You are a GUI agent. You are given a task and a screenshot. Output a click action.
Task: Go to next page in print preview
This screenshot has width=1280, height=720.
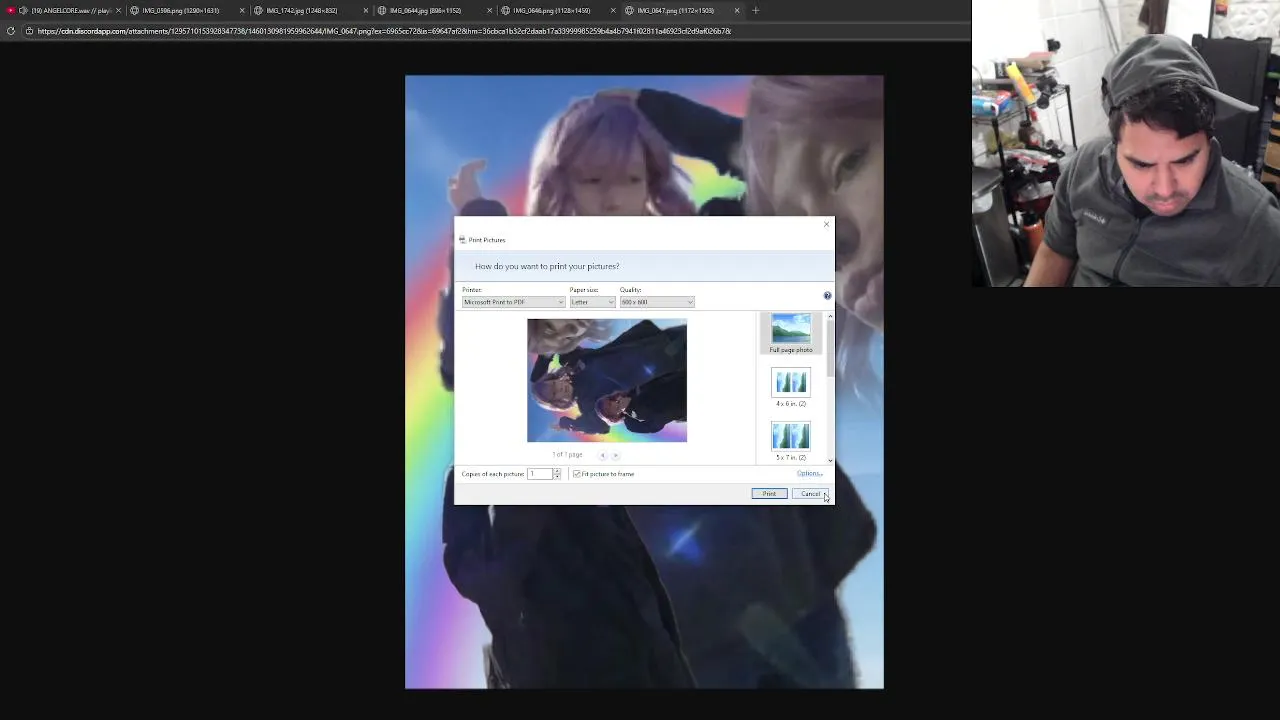click(x=615, y=455)
